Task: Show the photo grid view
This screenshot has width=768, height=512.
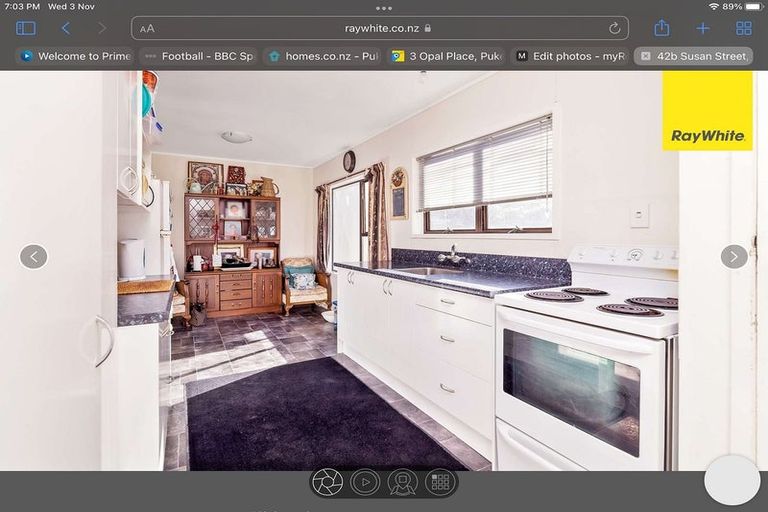Action: click(439, 483)
